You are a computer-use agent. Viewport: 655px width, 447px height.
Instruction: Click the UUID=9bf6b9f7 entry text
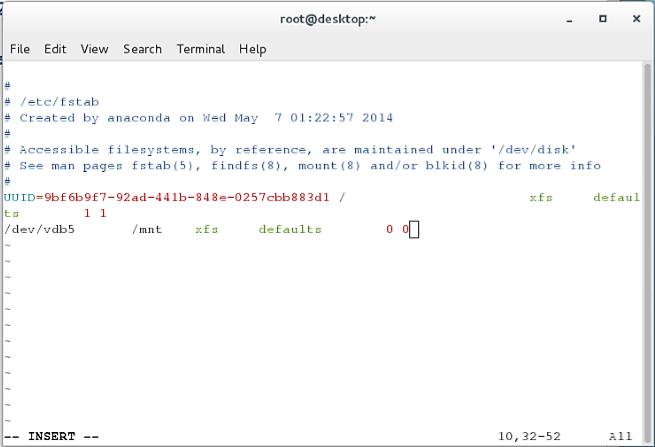(x=167, y=197)
